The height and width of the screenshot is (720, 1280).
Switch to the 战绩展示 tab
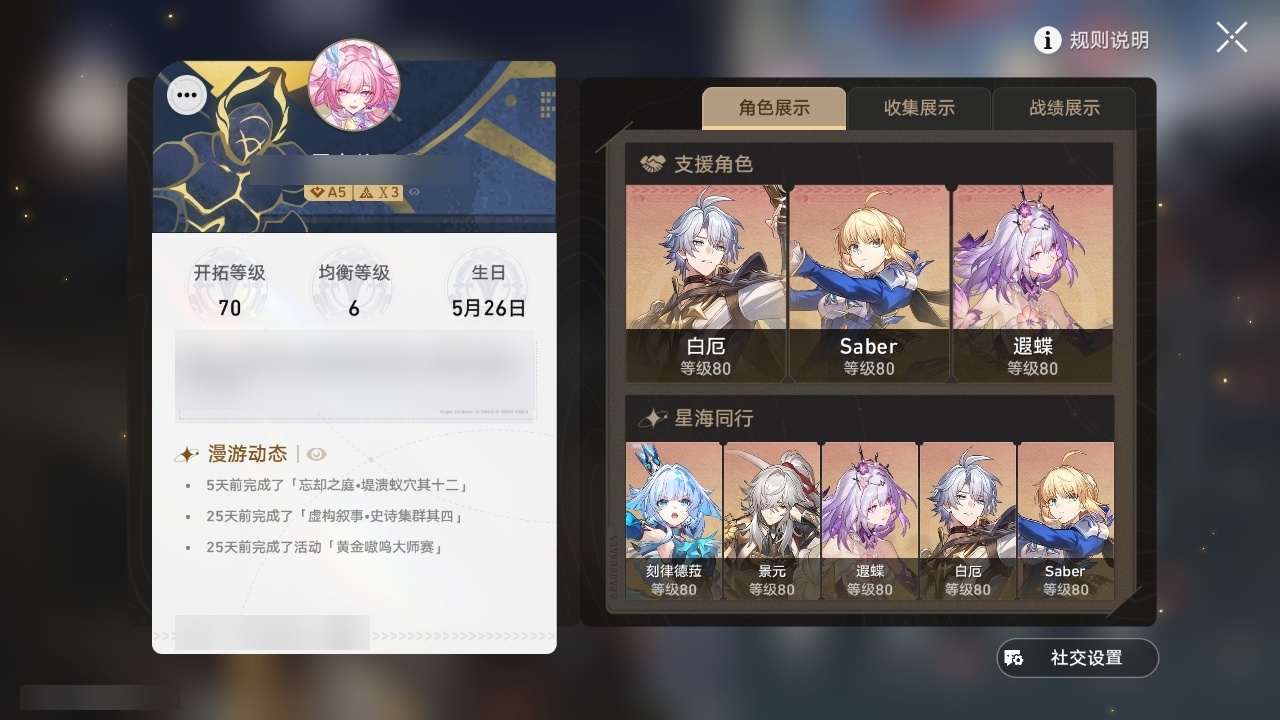[x=1064, y=108]
